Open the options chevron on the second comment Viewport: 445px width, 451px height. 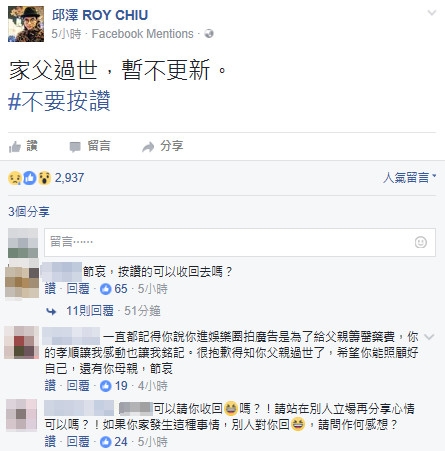[x=429, y=337]
